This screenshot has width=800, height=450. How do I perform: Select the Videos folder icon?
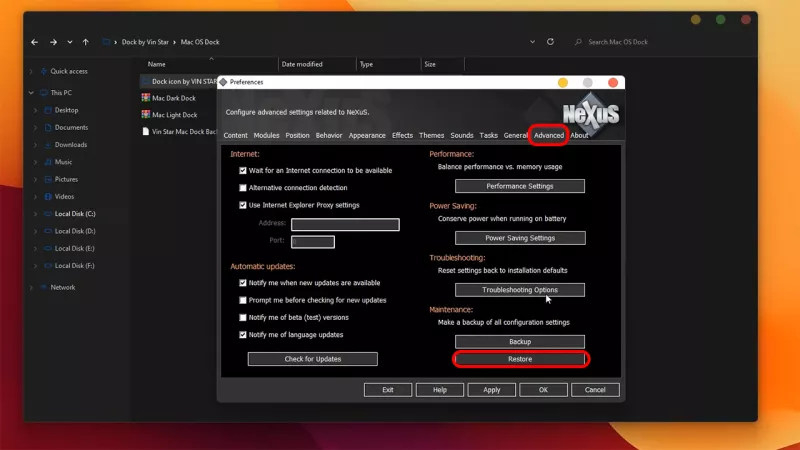pos(48,197)
